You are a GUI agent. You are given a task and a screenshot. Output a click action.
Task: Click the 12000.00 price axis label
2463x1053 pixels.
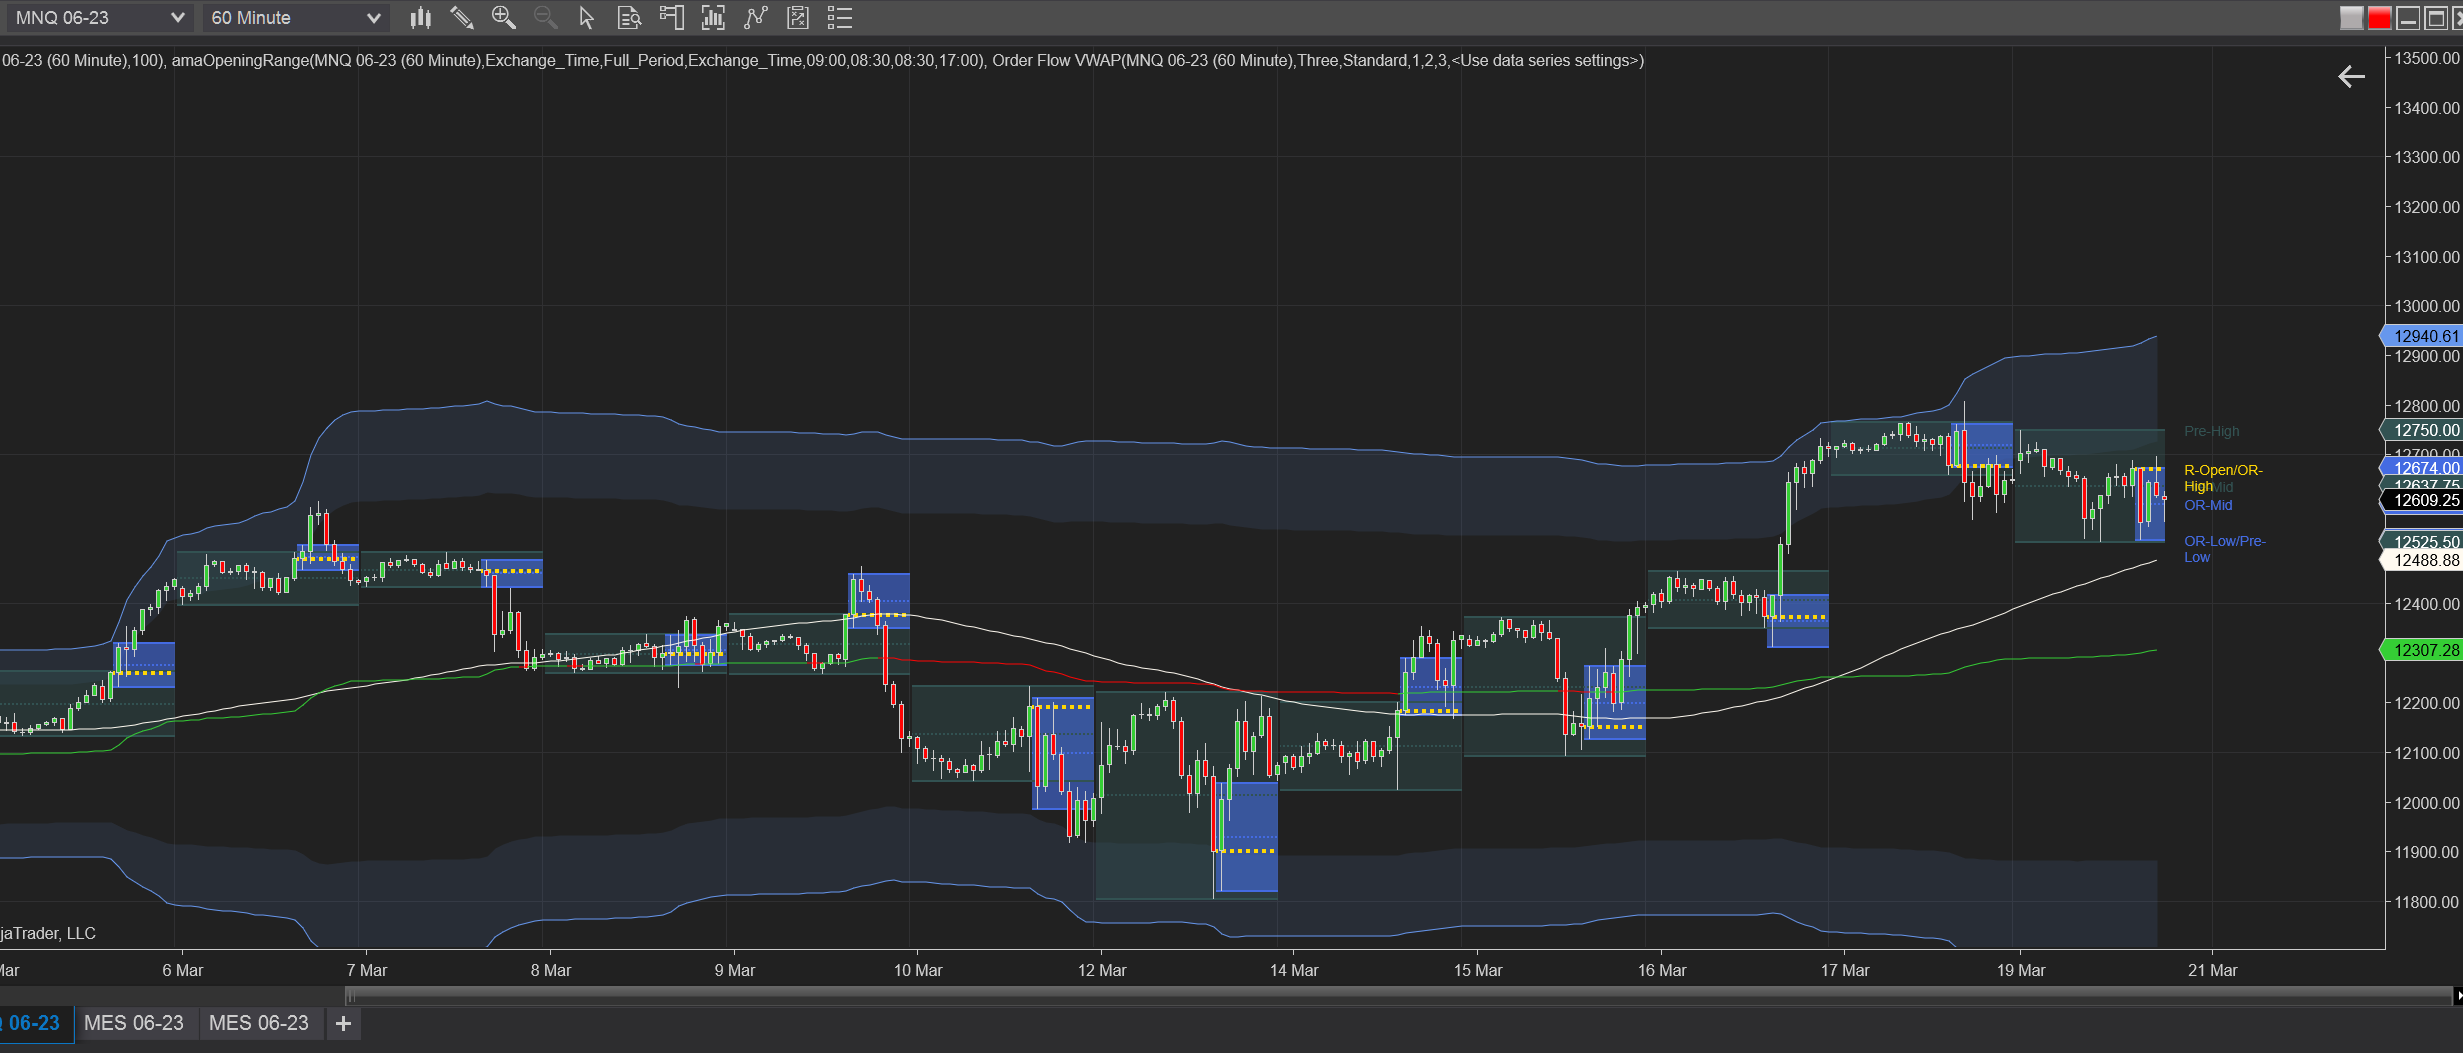click(x=2426, y=803)
